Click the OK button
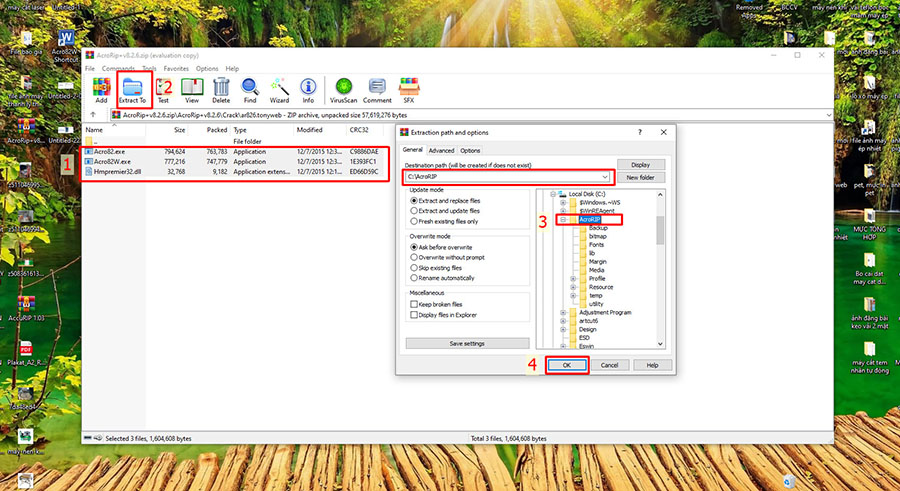 coord(567,365)
